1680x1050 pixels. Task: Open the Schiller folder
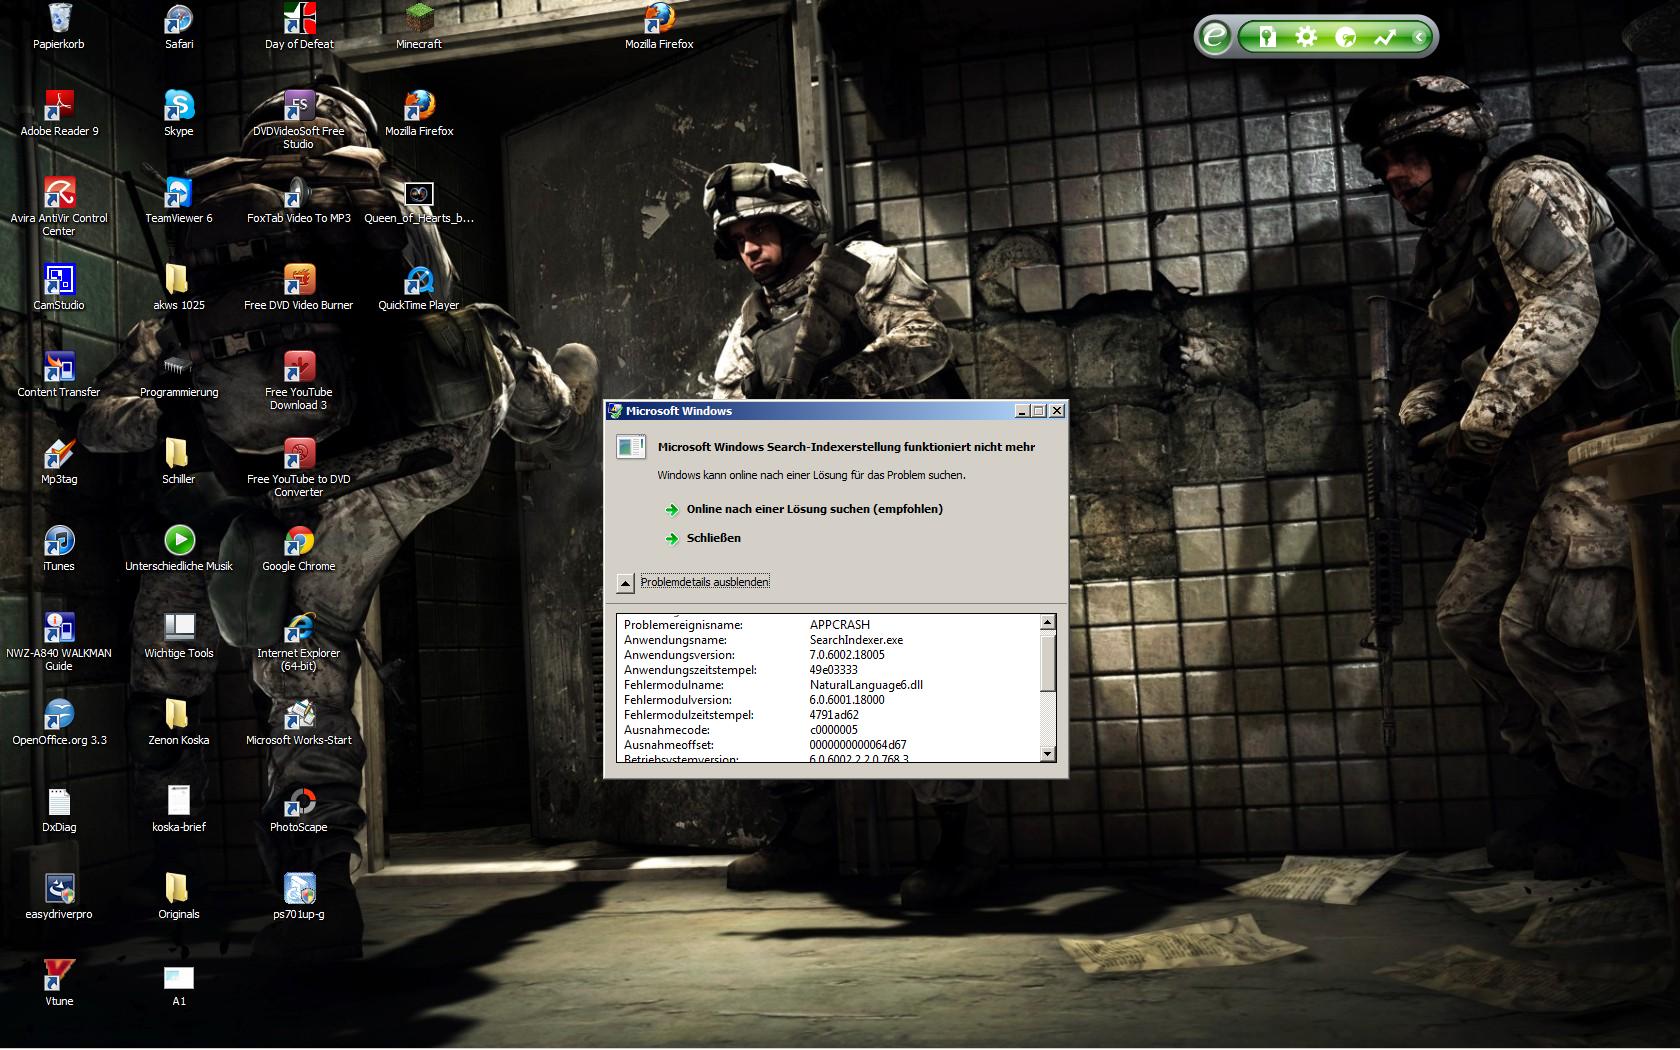[179, 454]
